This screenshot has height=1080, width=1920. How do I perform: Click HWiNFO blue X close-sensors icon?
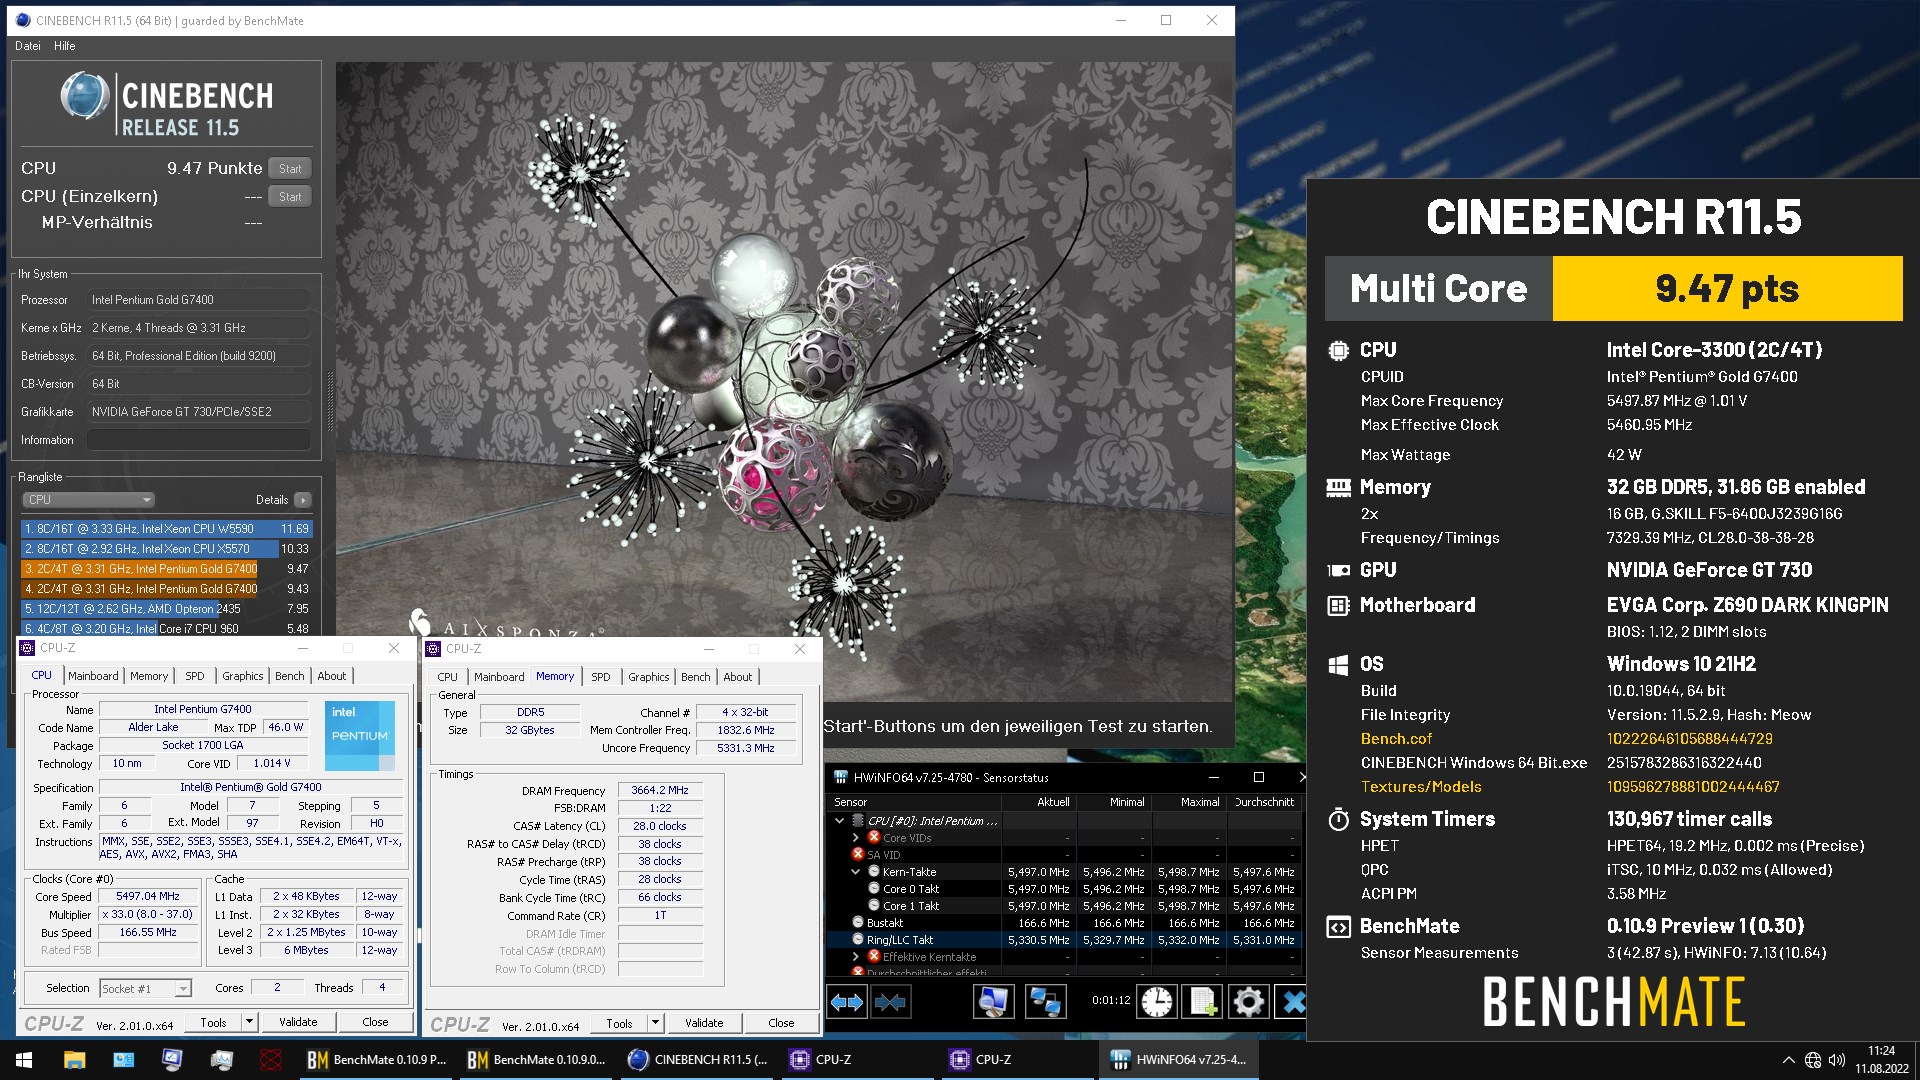1293,1001
